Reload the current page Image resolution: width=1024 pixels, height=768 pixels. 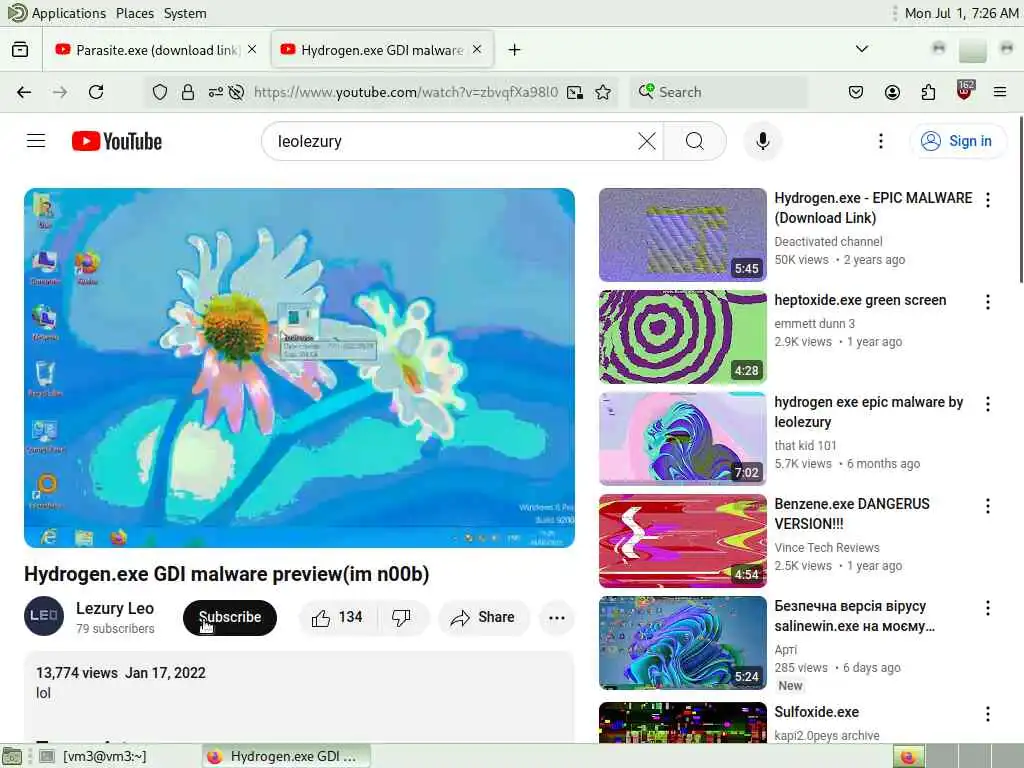click(x=96, y=92)
